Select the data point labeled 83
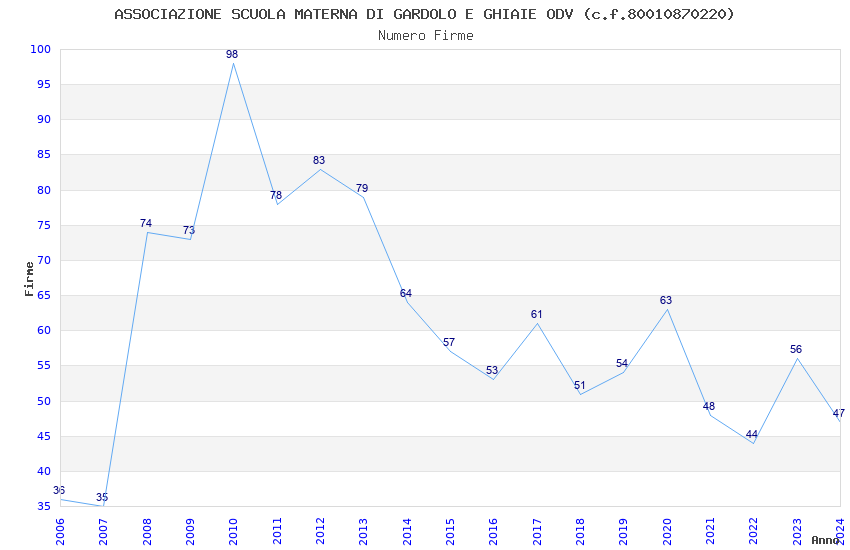The image size is (850, 550). tap(319, 160)
